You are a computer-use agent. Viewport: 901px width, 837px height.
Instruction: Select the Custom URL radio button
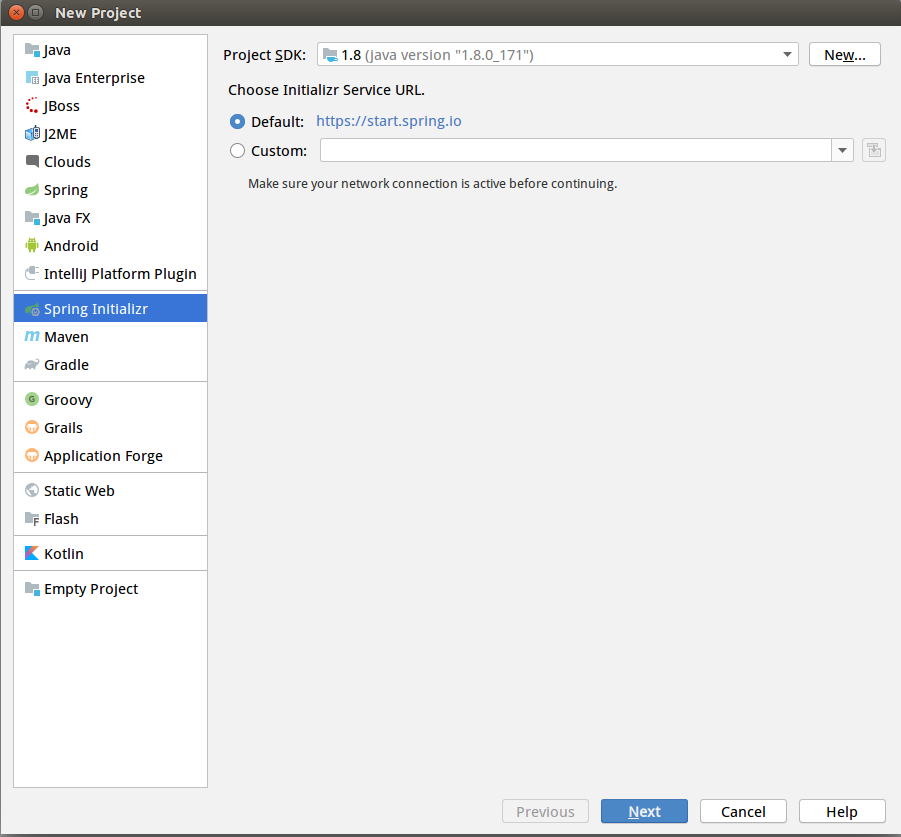237,151
